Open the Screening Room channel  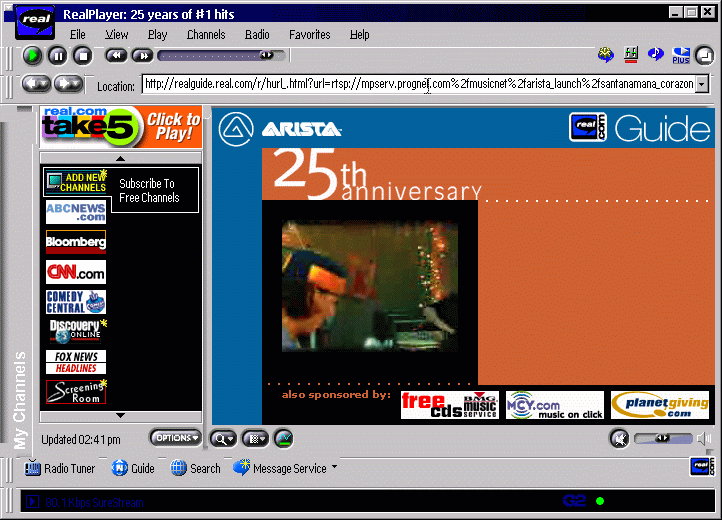pyautogui.click(x=76, y=391)
